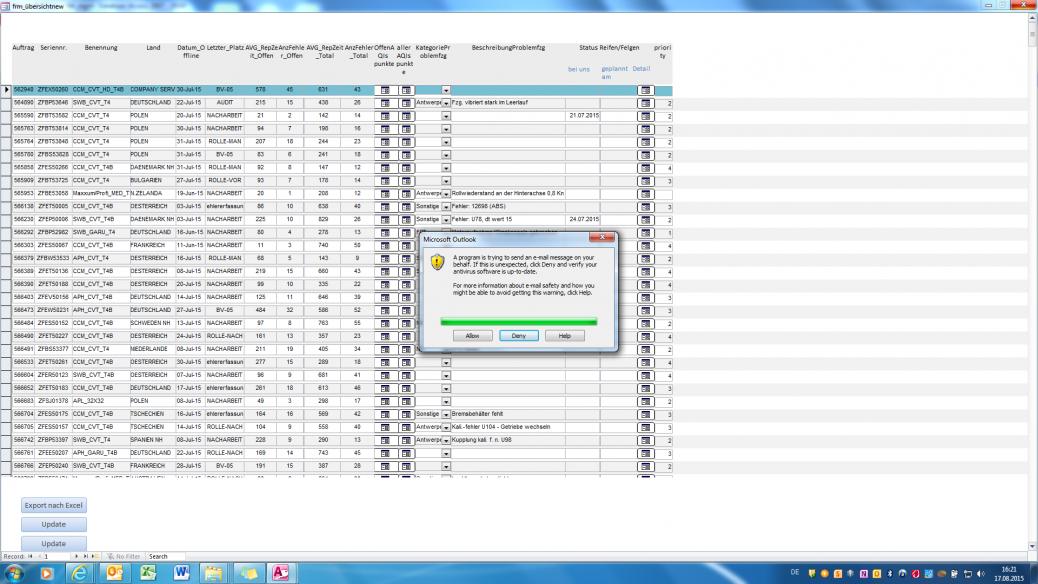
Task: Open aller AQIs icon for Auftrag 566761
Action: 406,454
